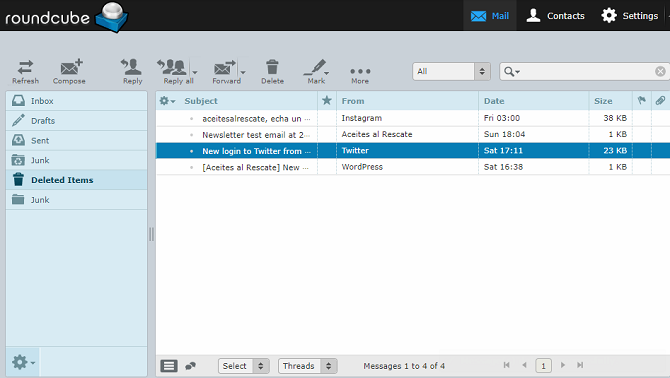Open the Contacts section
The height and width of the screenshot is (378, 670).
(x=555, y=16)
